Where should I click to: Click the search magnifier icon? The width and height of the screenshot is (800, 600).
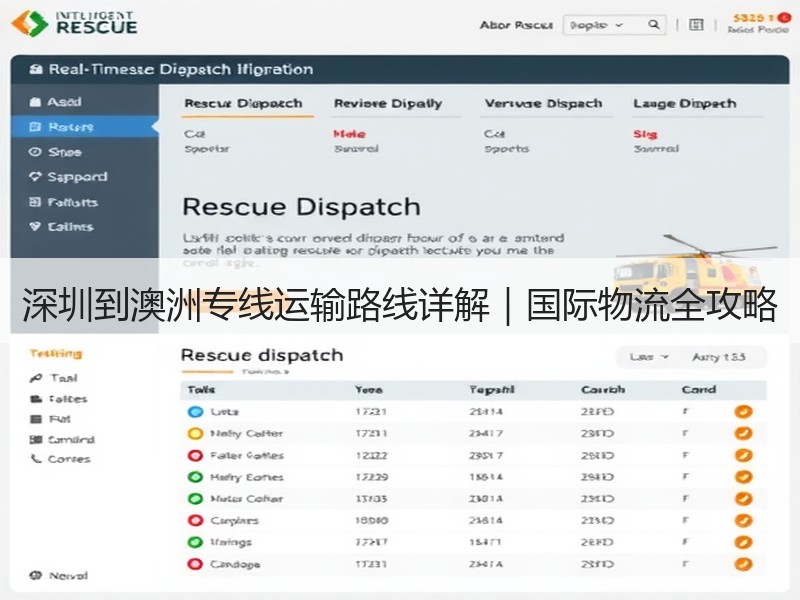point(653,24)
